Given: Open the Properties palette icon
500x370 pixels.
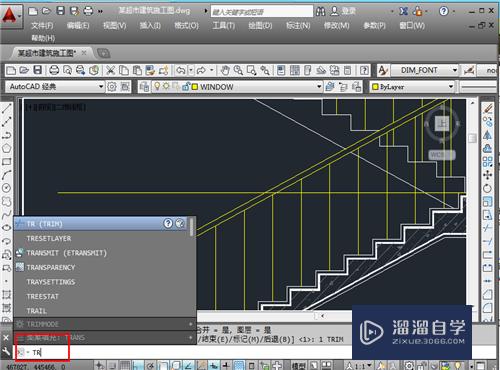Looking at the screenshot, I should 281,70.
